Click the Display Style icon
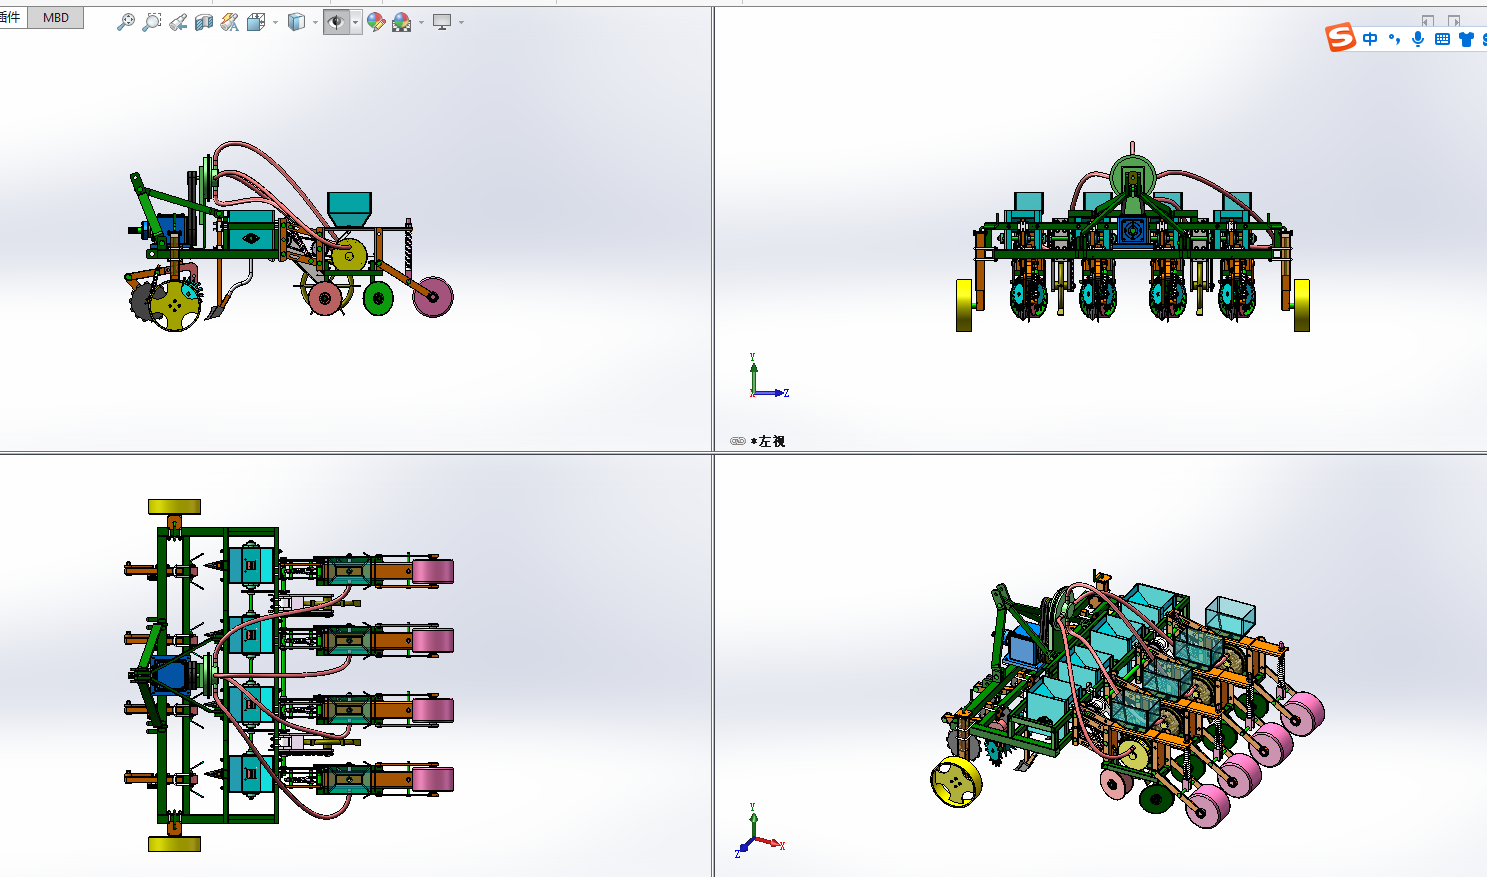Image resolution: width=1487 pixels, height=877 pixels. click(296, 22)
